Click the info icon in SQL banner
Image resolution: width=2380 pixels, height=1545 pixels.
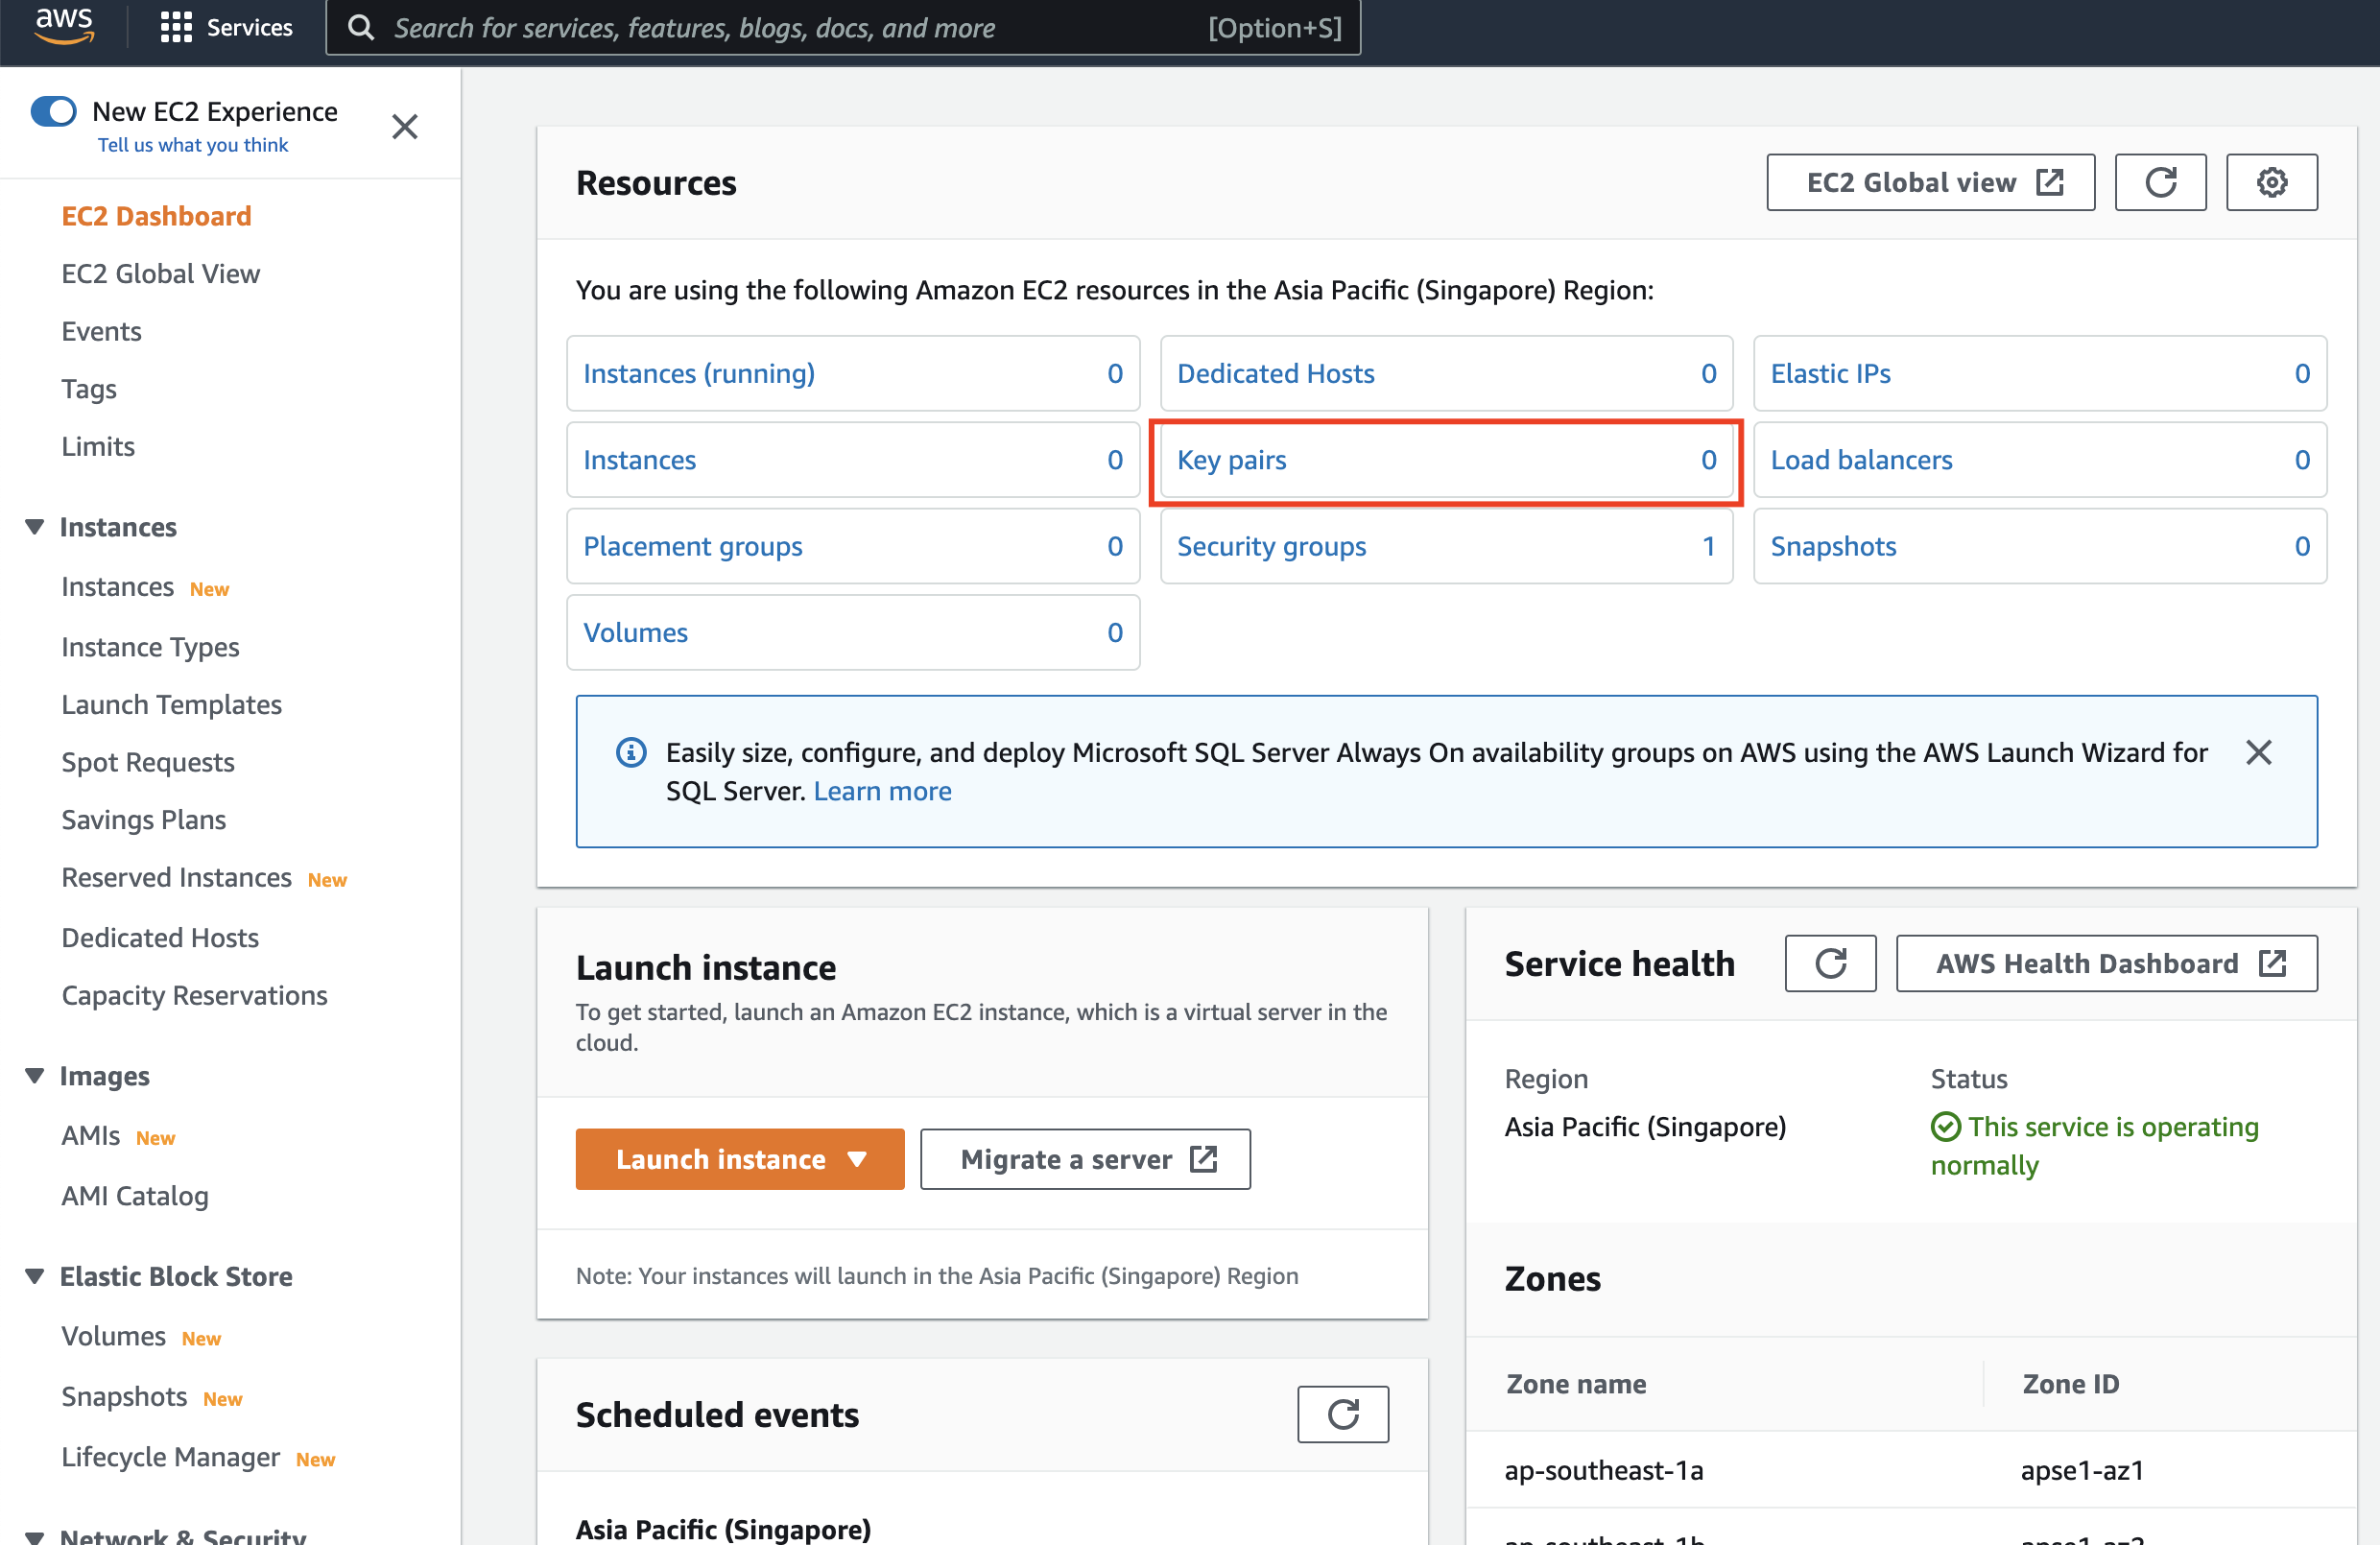point(631,752)
